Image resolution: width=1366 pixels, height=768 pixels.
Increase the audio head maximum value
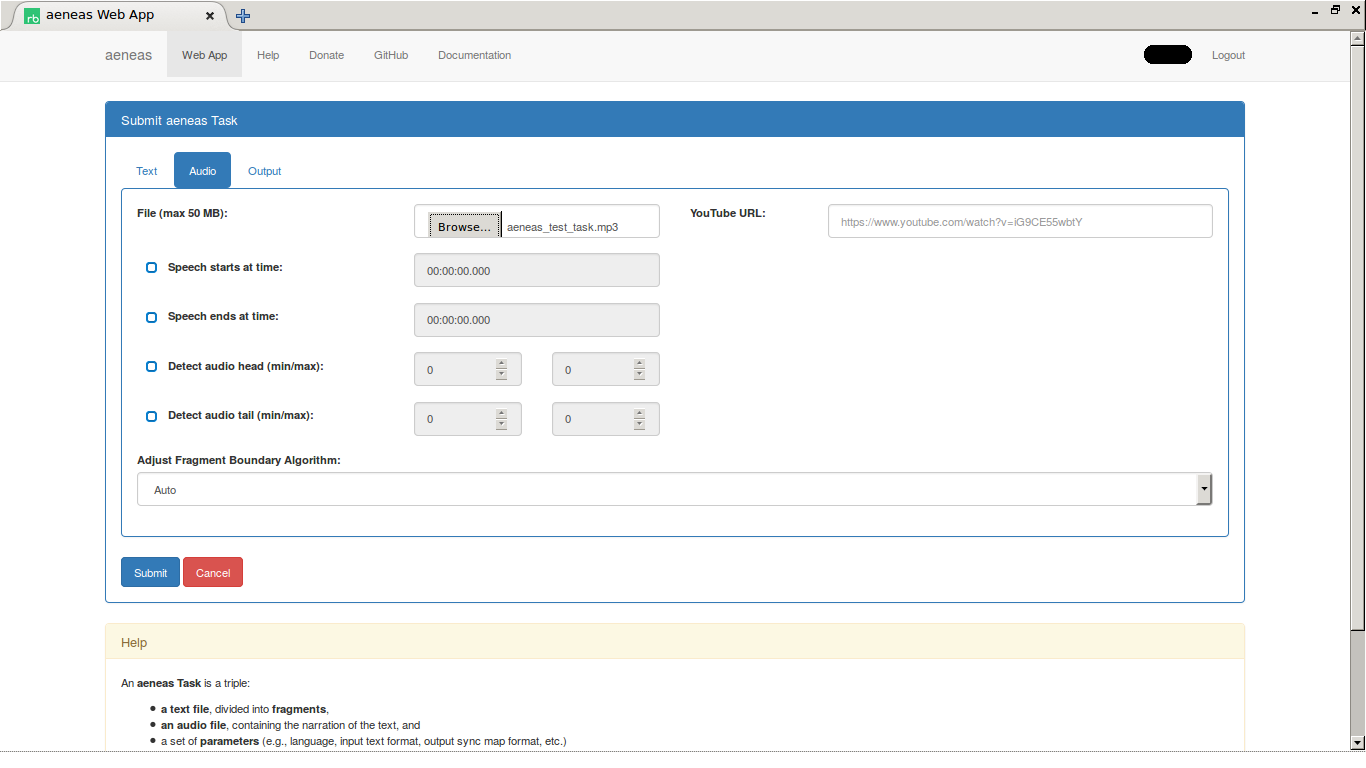639,364
